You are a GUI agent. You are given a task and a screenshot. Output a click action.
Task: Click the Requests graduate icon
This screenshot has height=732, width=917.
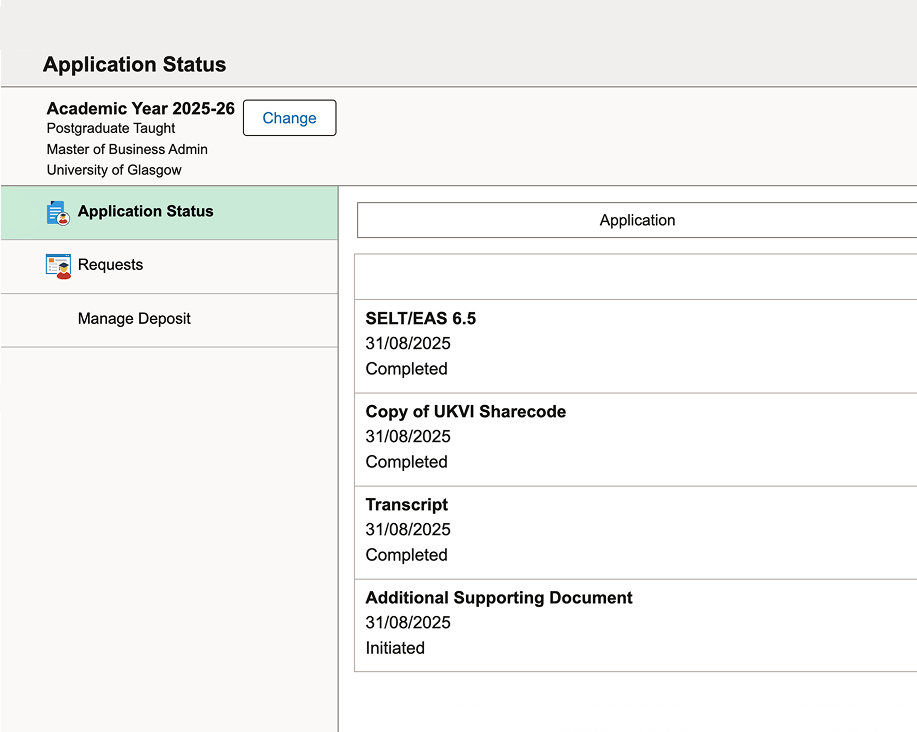click(x=58, y=266)
